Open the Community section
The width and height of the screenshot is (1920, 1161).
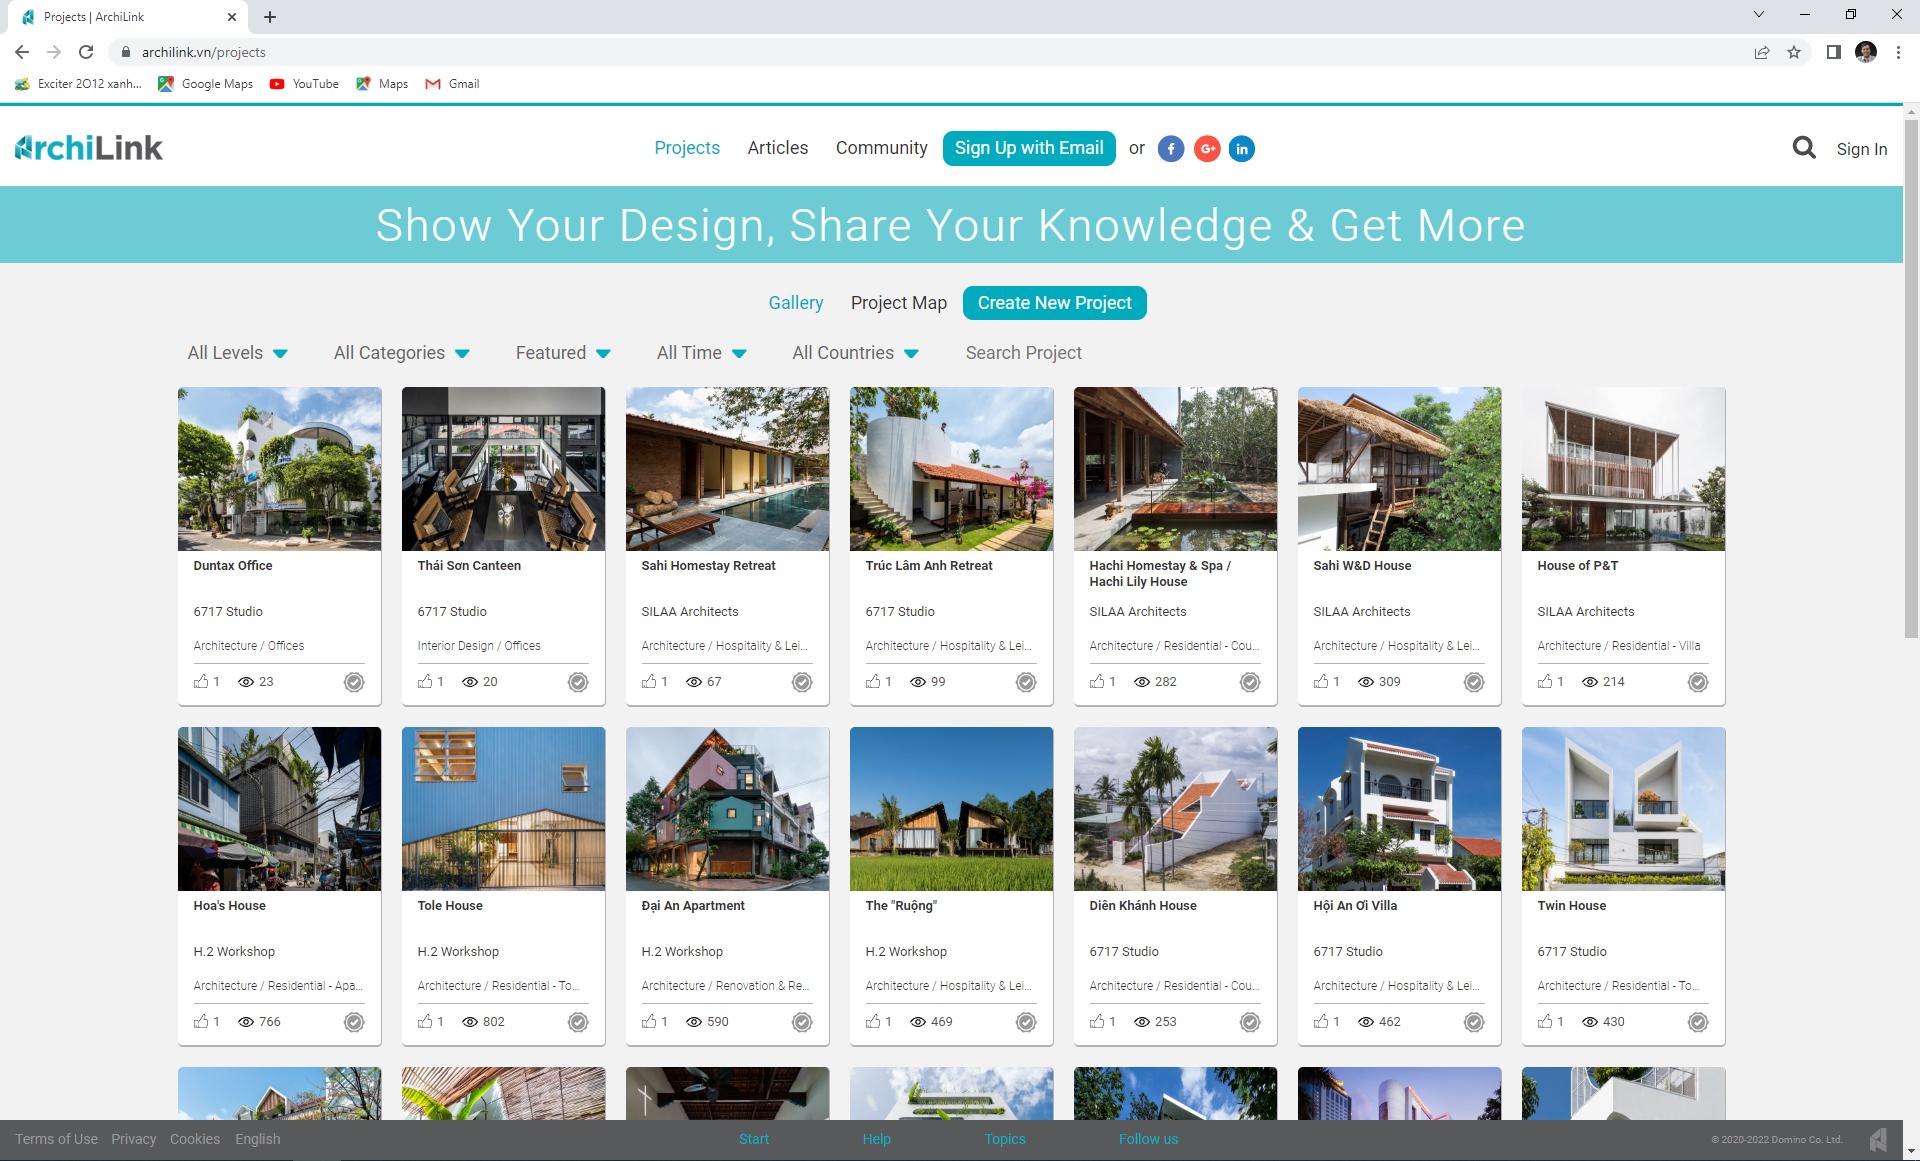pyautogui.click(x=882, y=148)
